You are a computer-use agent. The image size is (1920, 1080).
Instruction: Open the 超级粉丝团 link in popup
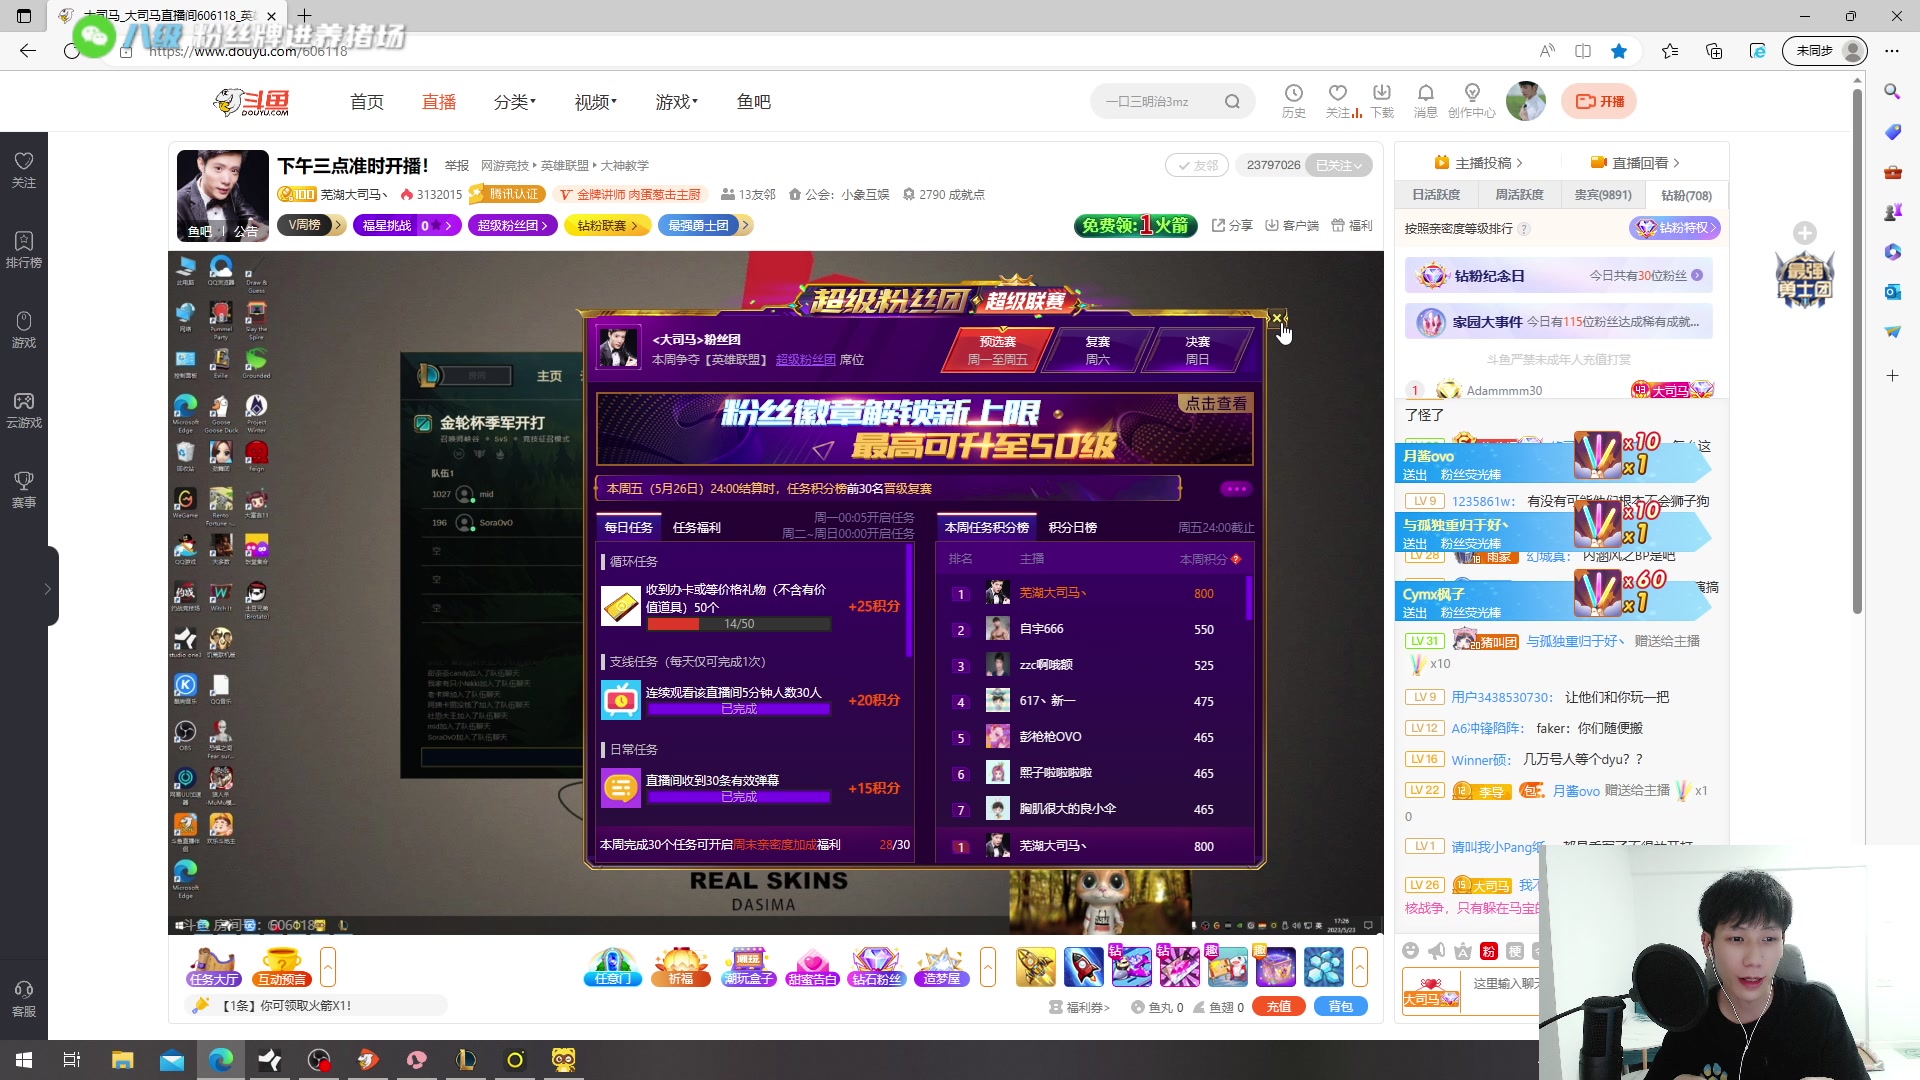(x=805, y=360)
